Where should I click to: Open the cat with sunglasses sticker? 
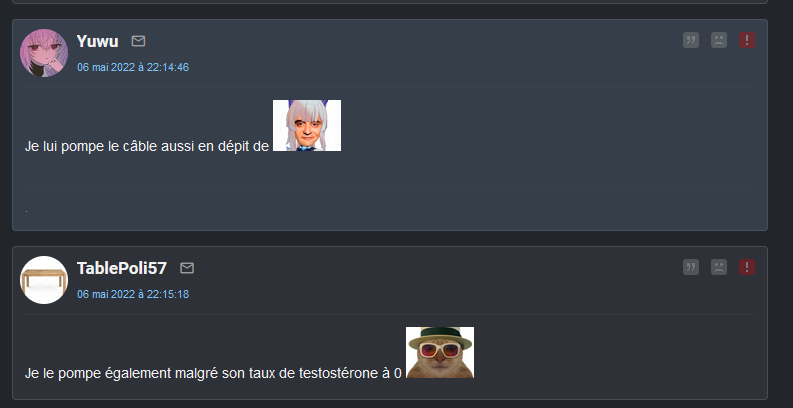coord(440,352)
